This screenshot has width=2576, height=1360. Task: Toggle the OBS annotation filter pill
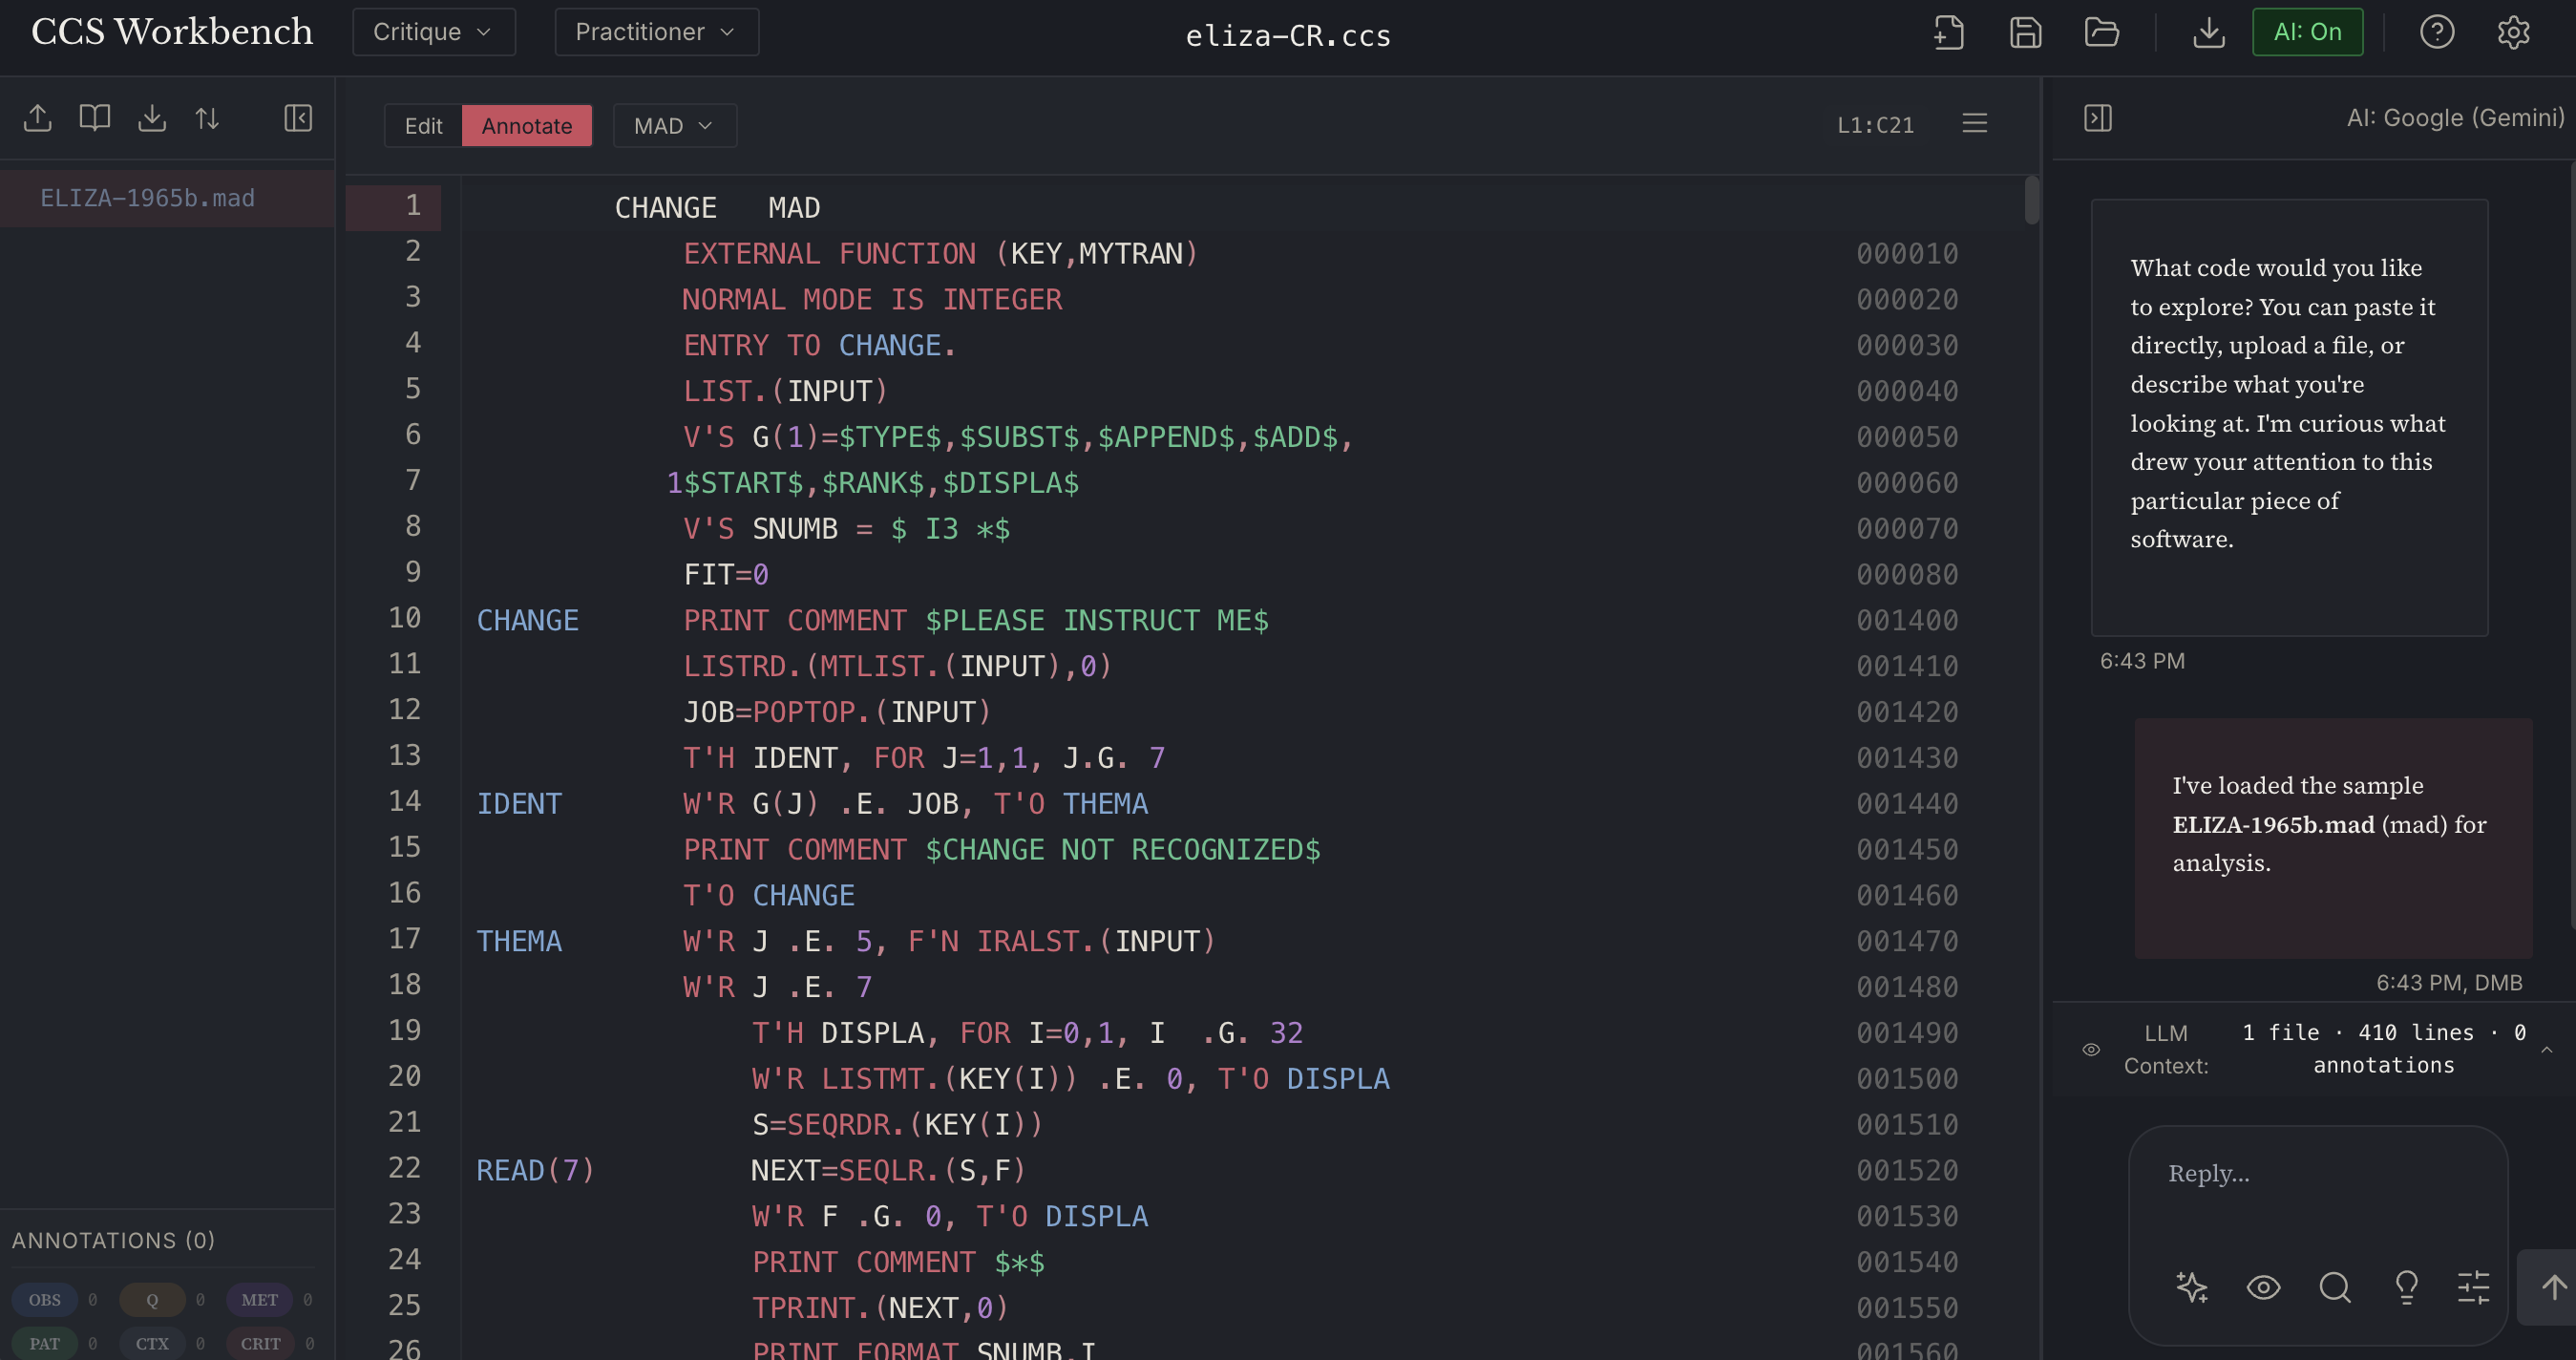pyautogui.click(x=45, y=1299)
